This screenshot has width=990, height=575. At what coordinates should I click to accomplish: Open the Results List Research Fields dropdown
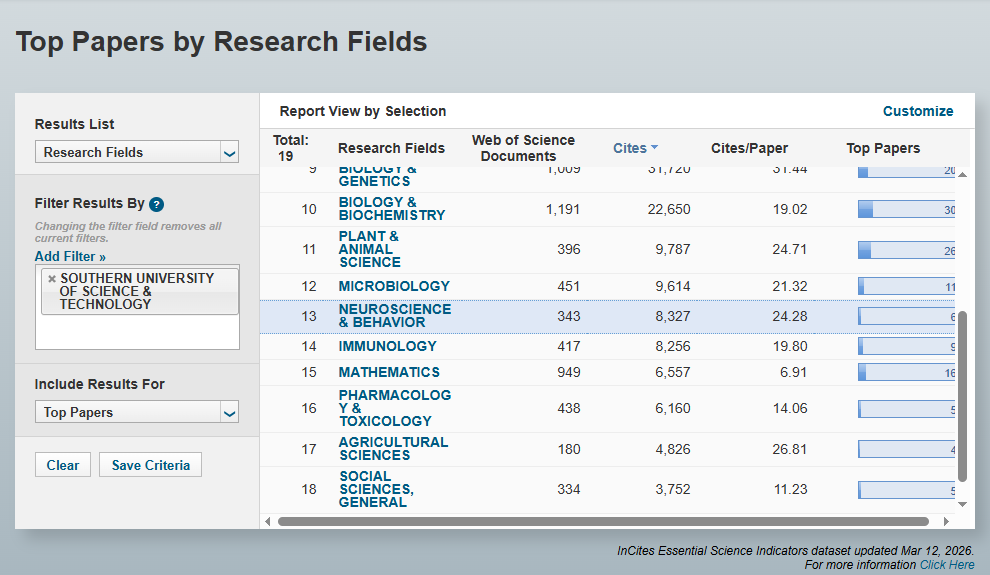point(137,152)
